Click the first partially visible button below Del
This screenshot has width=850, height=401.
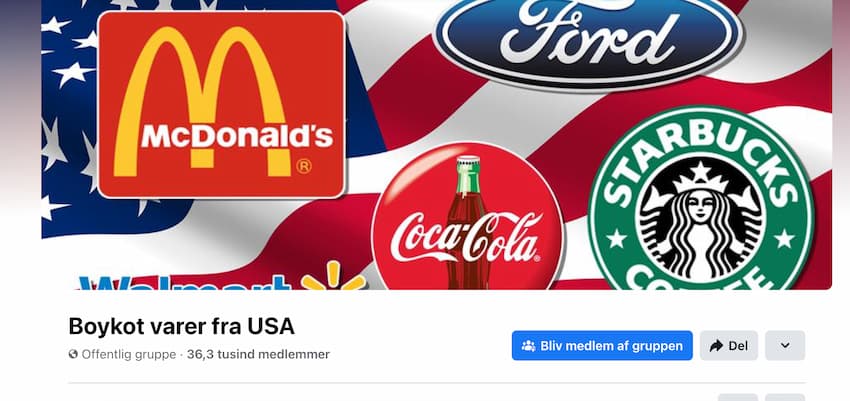[738, 397]
